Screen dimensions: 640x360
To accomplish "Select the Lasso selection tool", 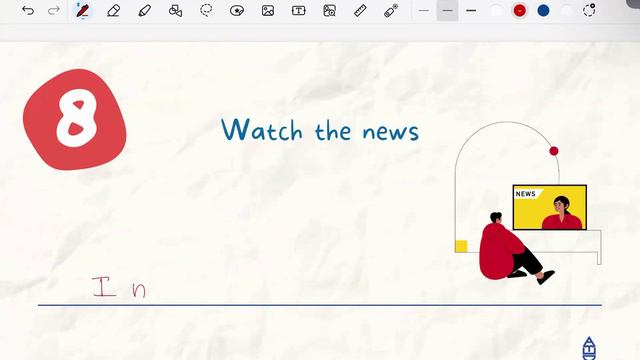I will (206, 10).
